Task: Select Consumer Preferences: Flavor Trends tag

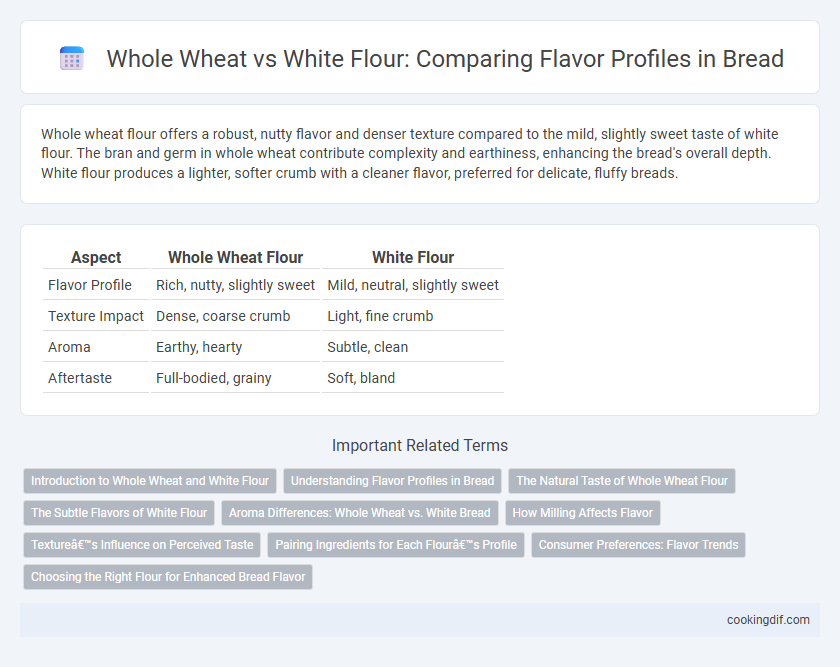Action: tap(638, 545)
